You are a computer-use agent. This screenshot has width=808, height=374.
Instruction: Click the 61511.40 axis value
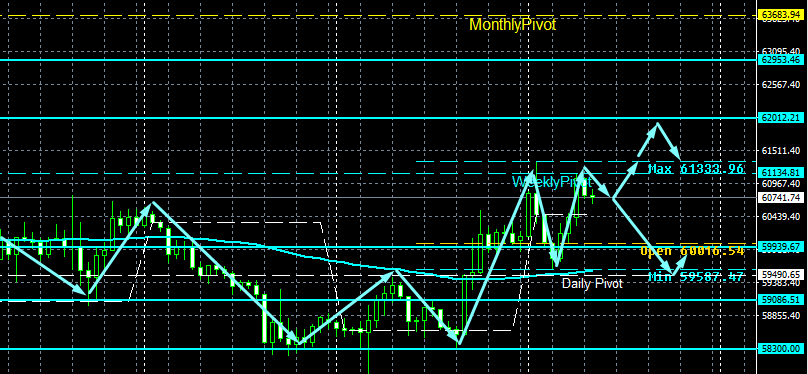(781, 150)
